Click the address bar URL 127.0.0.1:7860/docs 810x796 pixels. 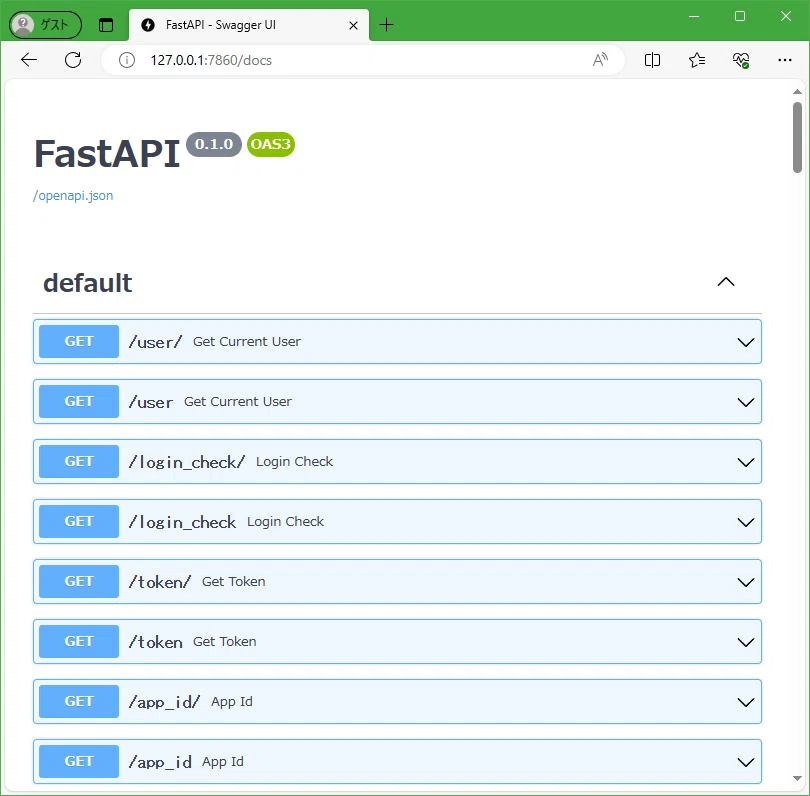coord(211,60)
